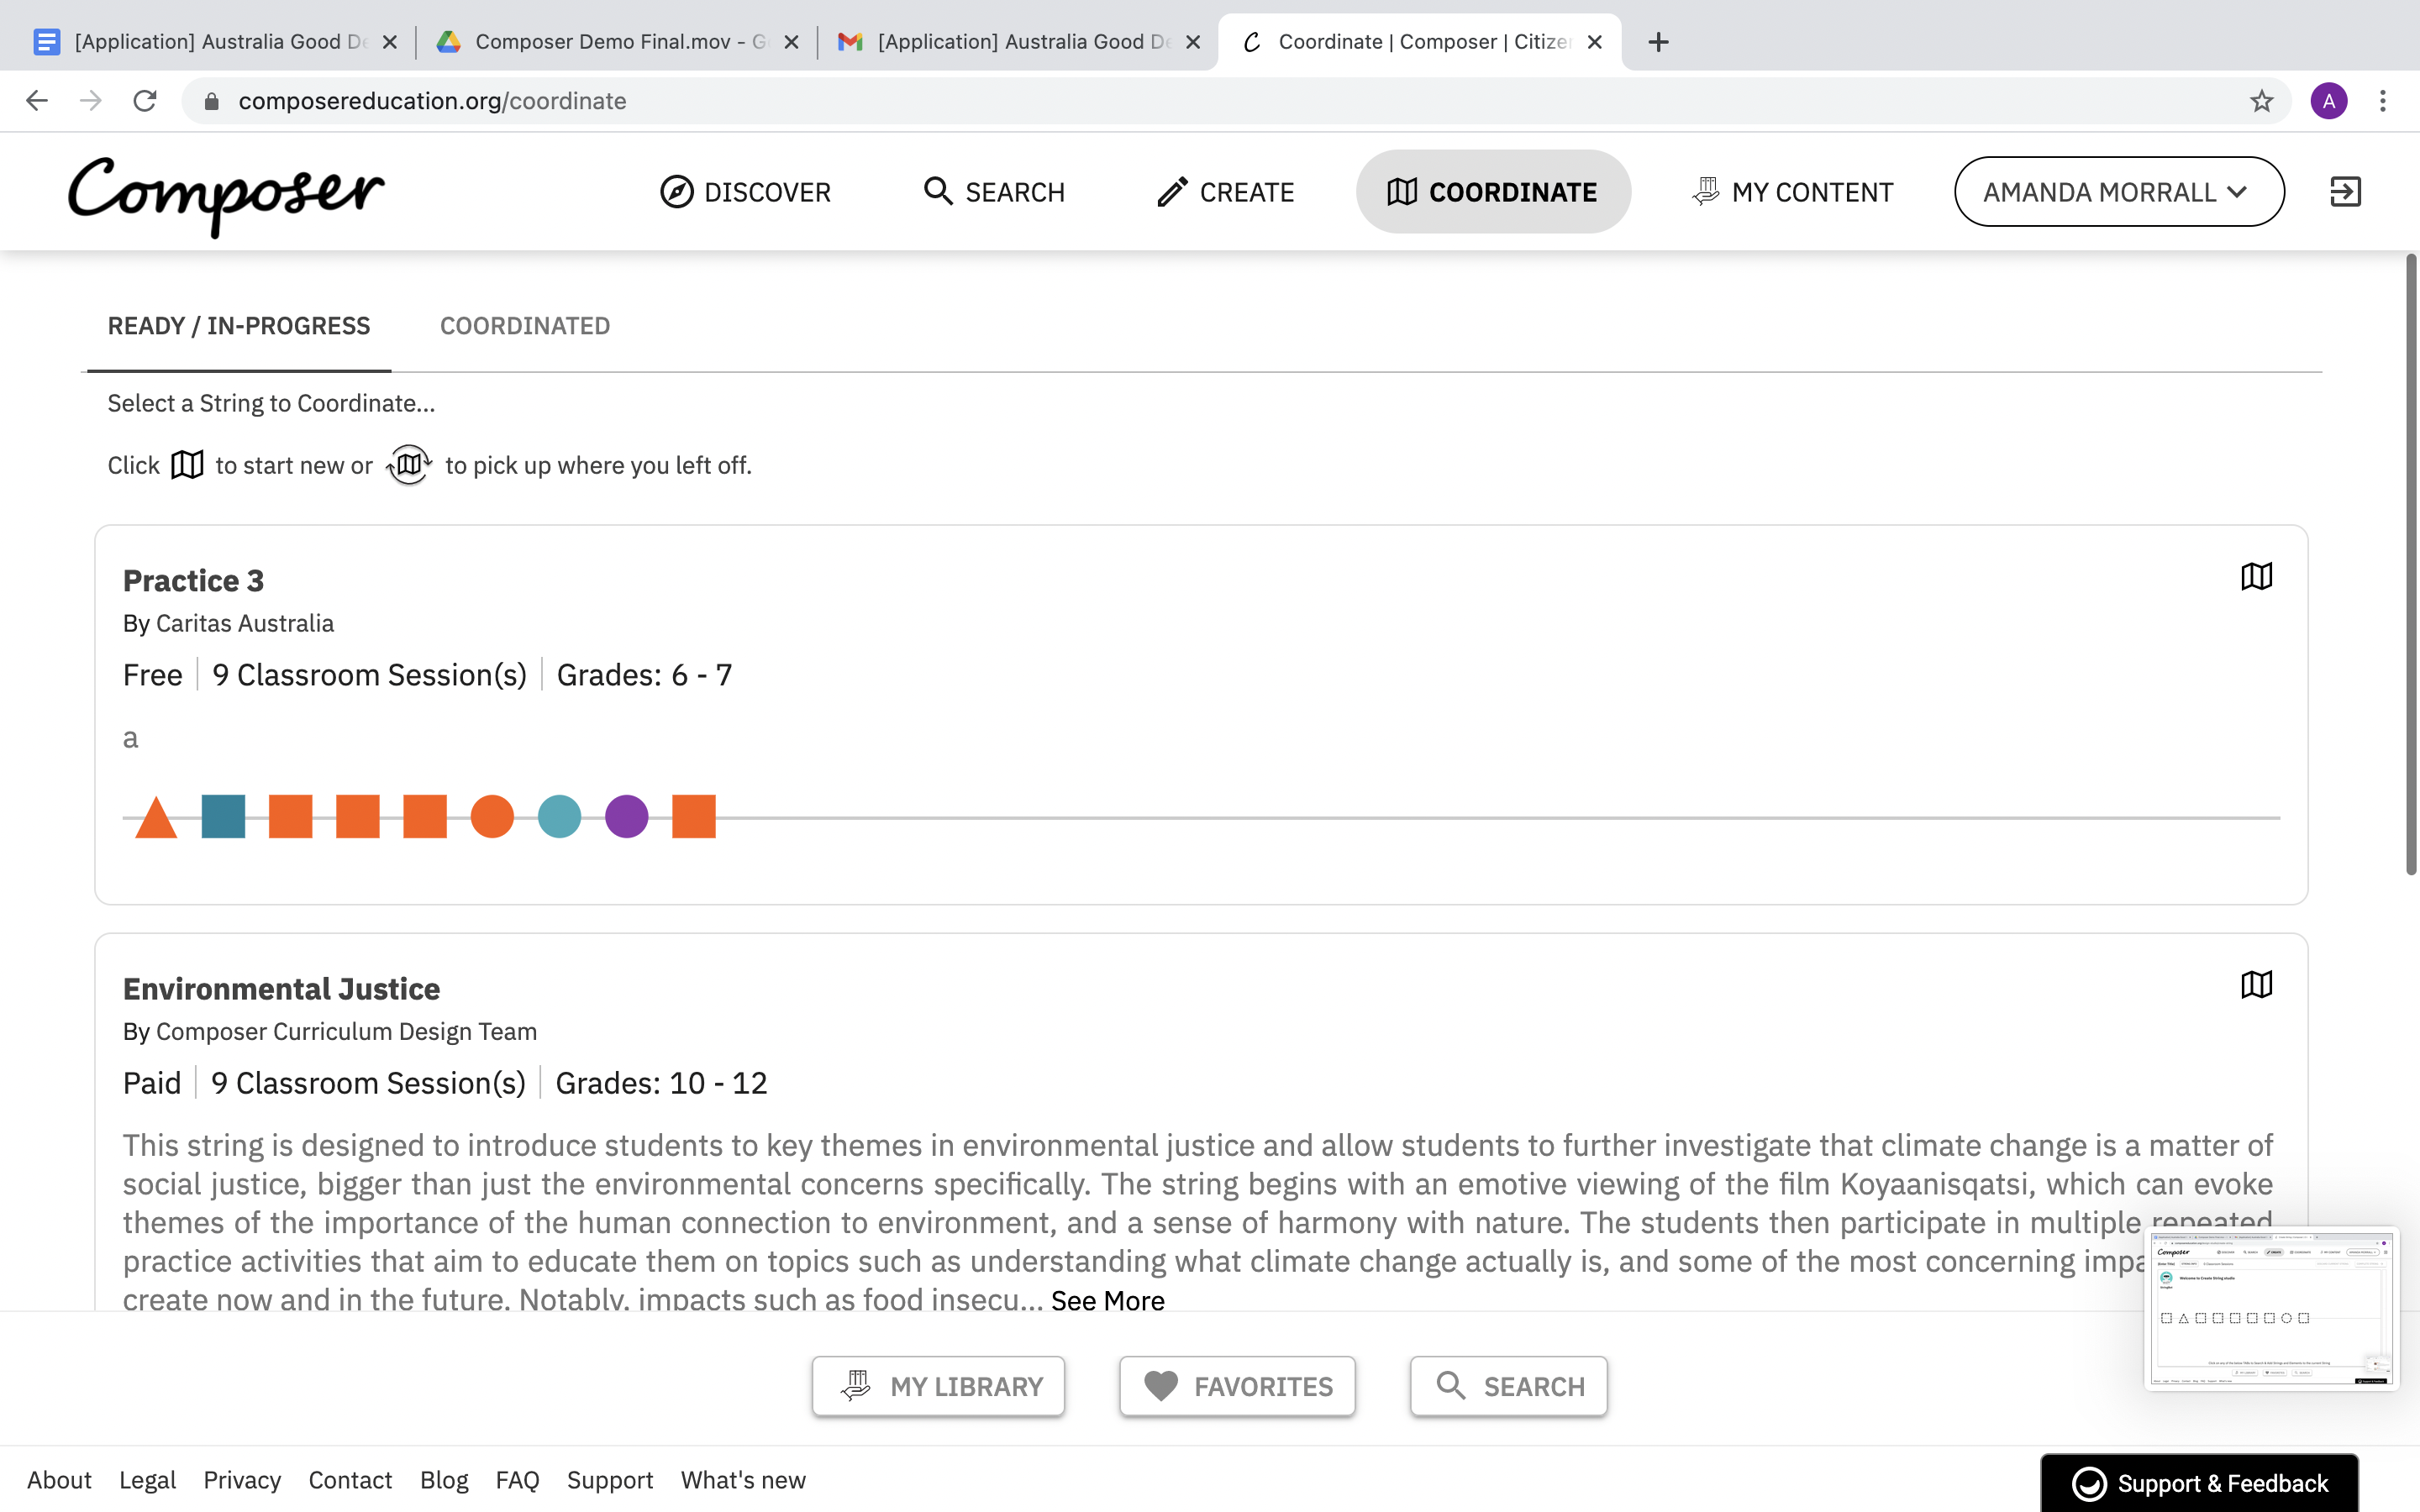Bookmark this page with star icon
2420x1512 pixels.
(2261, 101)
